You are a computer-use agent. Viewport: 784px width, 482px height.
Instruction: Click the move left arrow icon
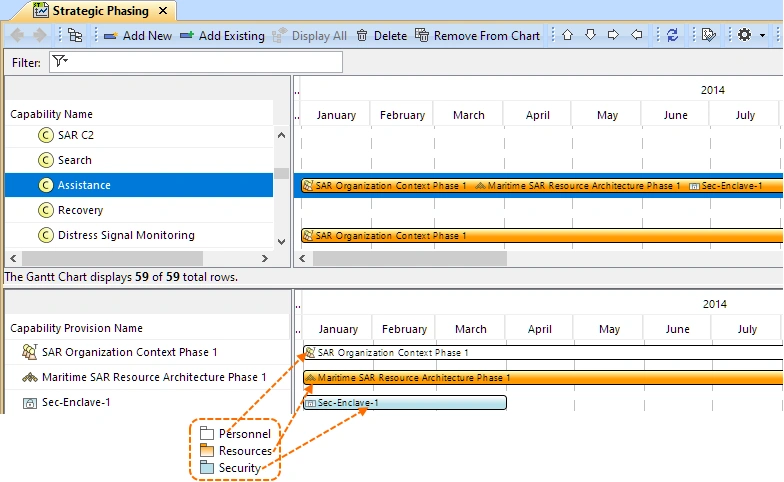tap(636, 35)
